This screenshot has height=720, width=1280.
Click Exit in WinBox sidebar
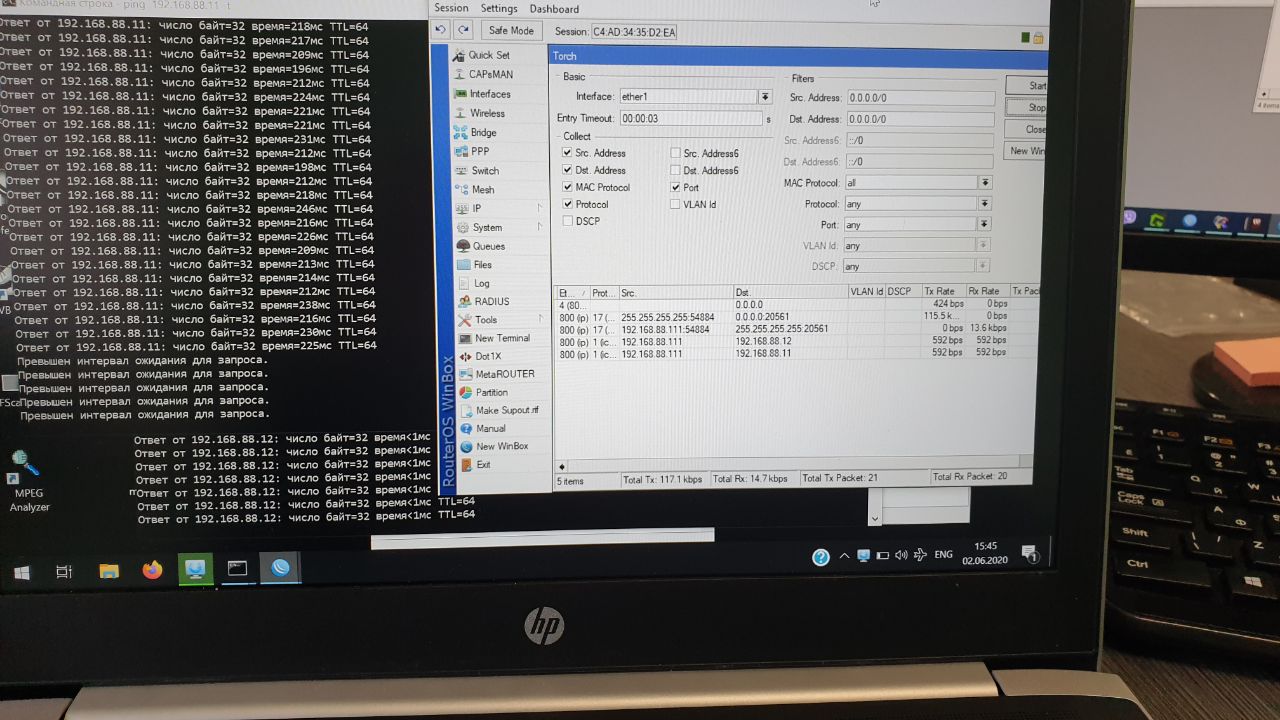click(x=483, y=464)
